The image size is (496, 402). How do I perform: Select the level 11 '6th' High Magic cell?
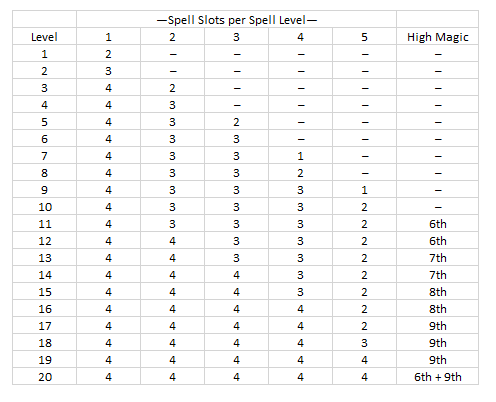pyautogui.click(x=438, y=224)
